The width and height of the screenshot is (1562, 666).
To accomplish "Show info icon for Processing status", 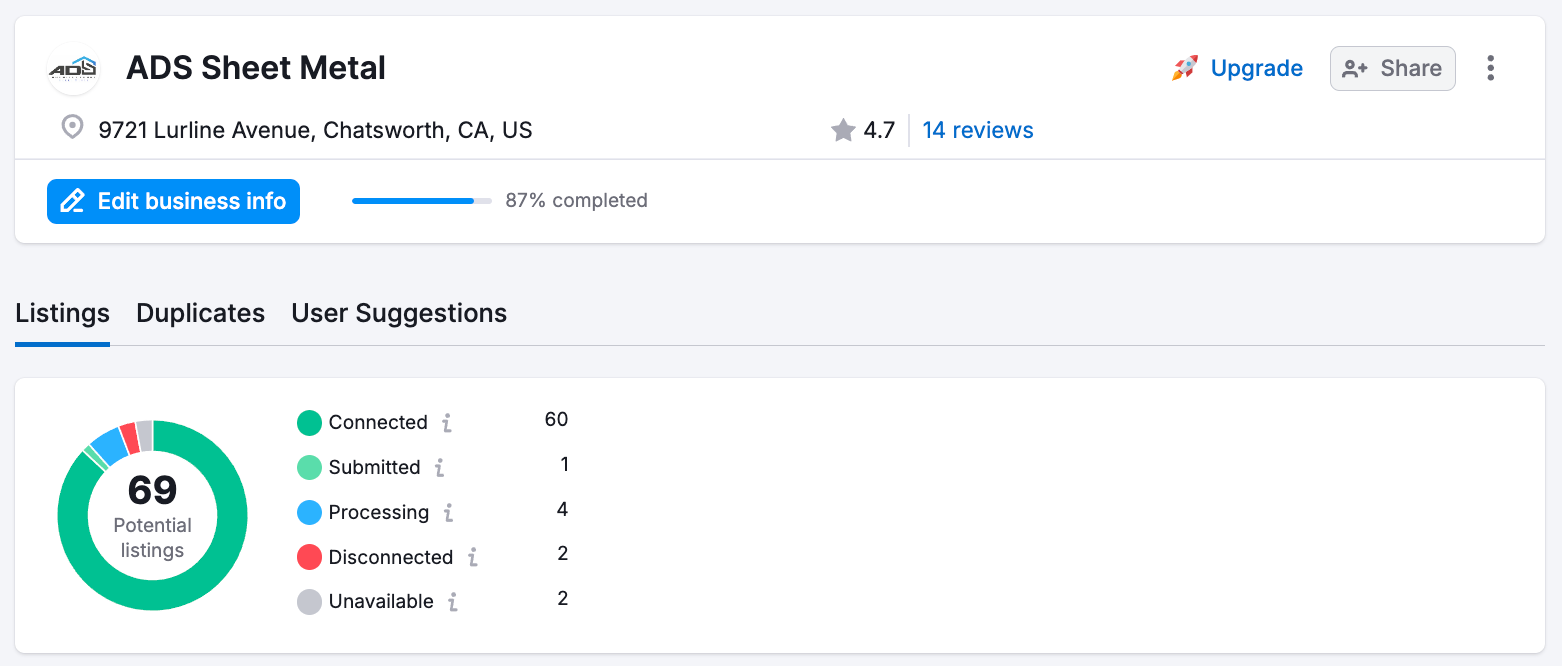I will click(448, 513).
